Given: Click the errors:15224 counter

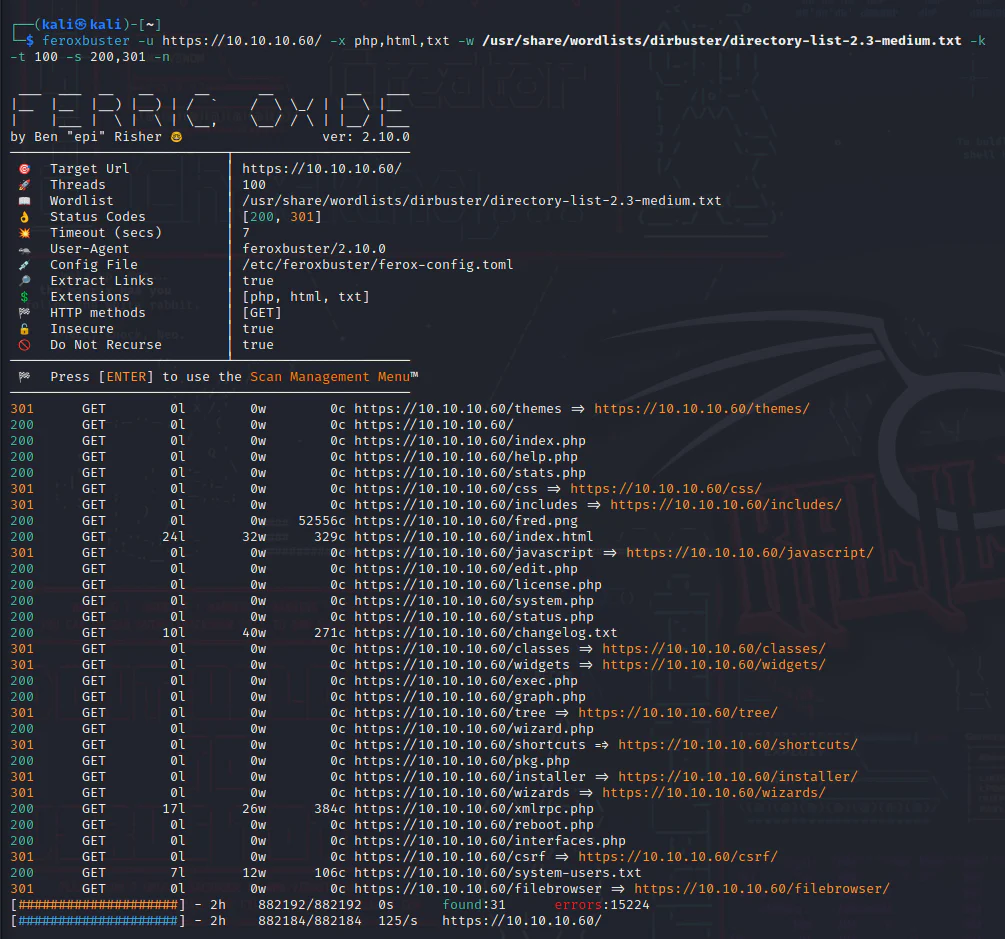Looking at the screenshot, I should tap(602, 904).
